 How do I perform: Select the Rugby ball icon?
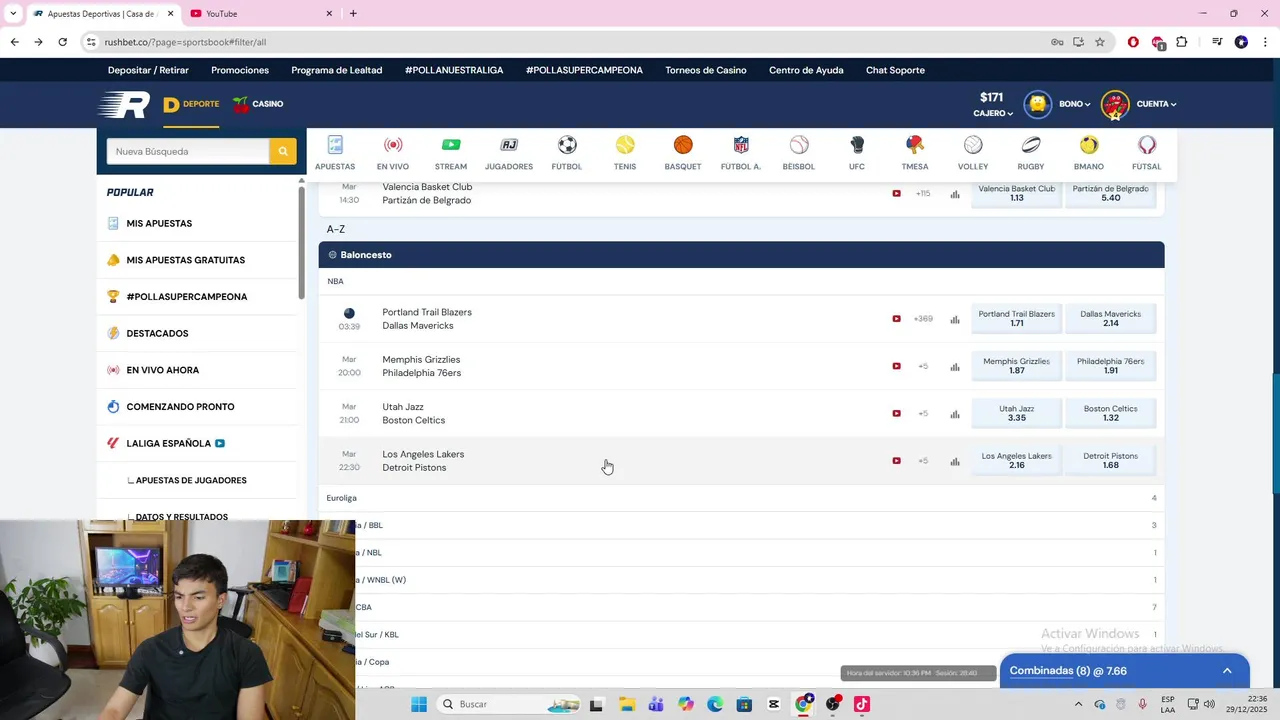tap(1031, 146)
